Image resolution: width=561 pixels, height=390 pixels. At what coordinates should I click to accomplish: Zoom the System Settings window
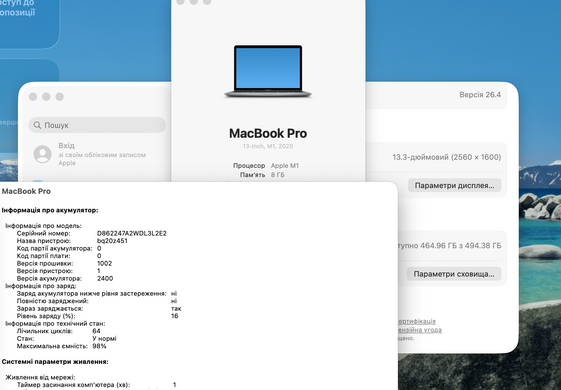point(59,97)
